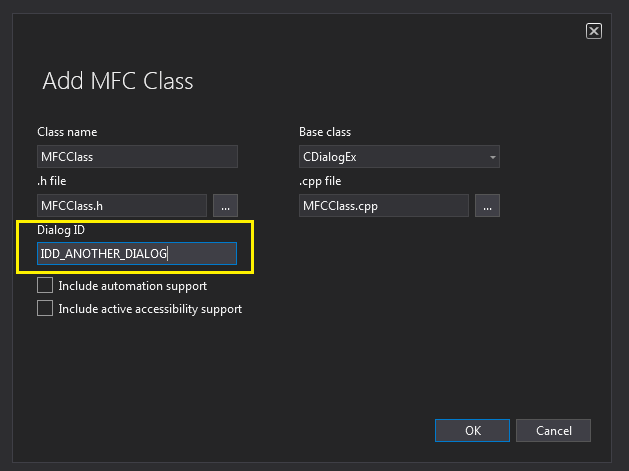Browse for the .cpp file location
The height and width of the screenshot is (471, 629).
point(487,205)
